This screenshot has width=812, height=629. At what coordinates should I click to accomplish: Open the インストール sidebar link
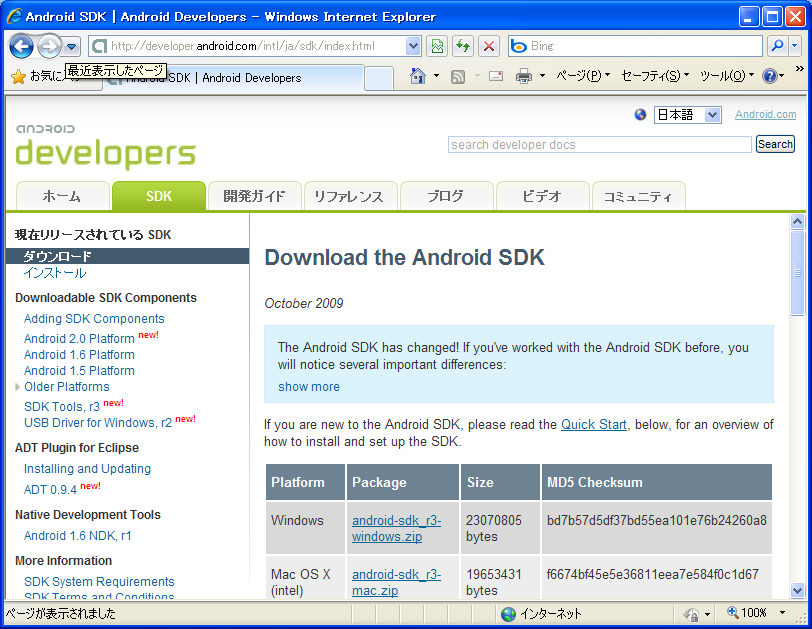pyautogui.click(x=55, y=273)
